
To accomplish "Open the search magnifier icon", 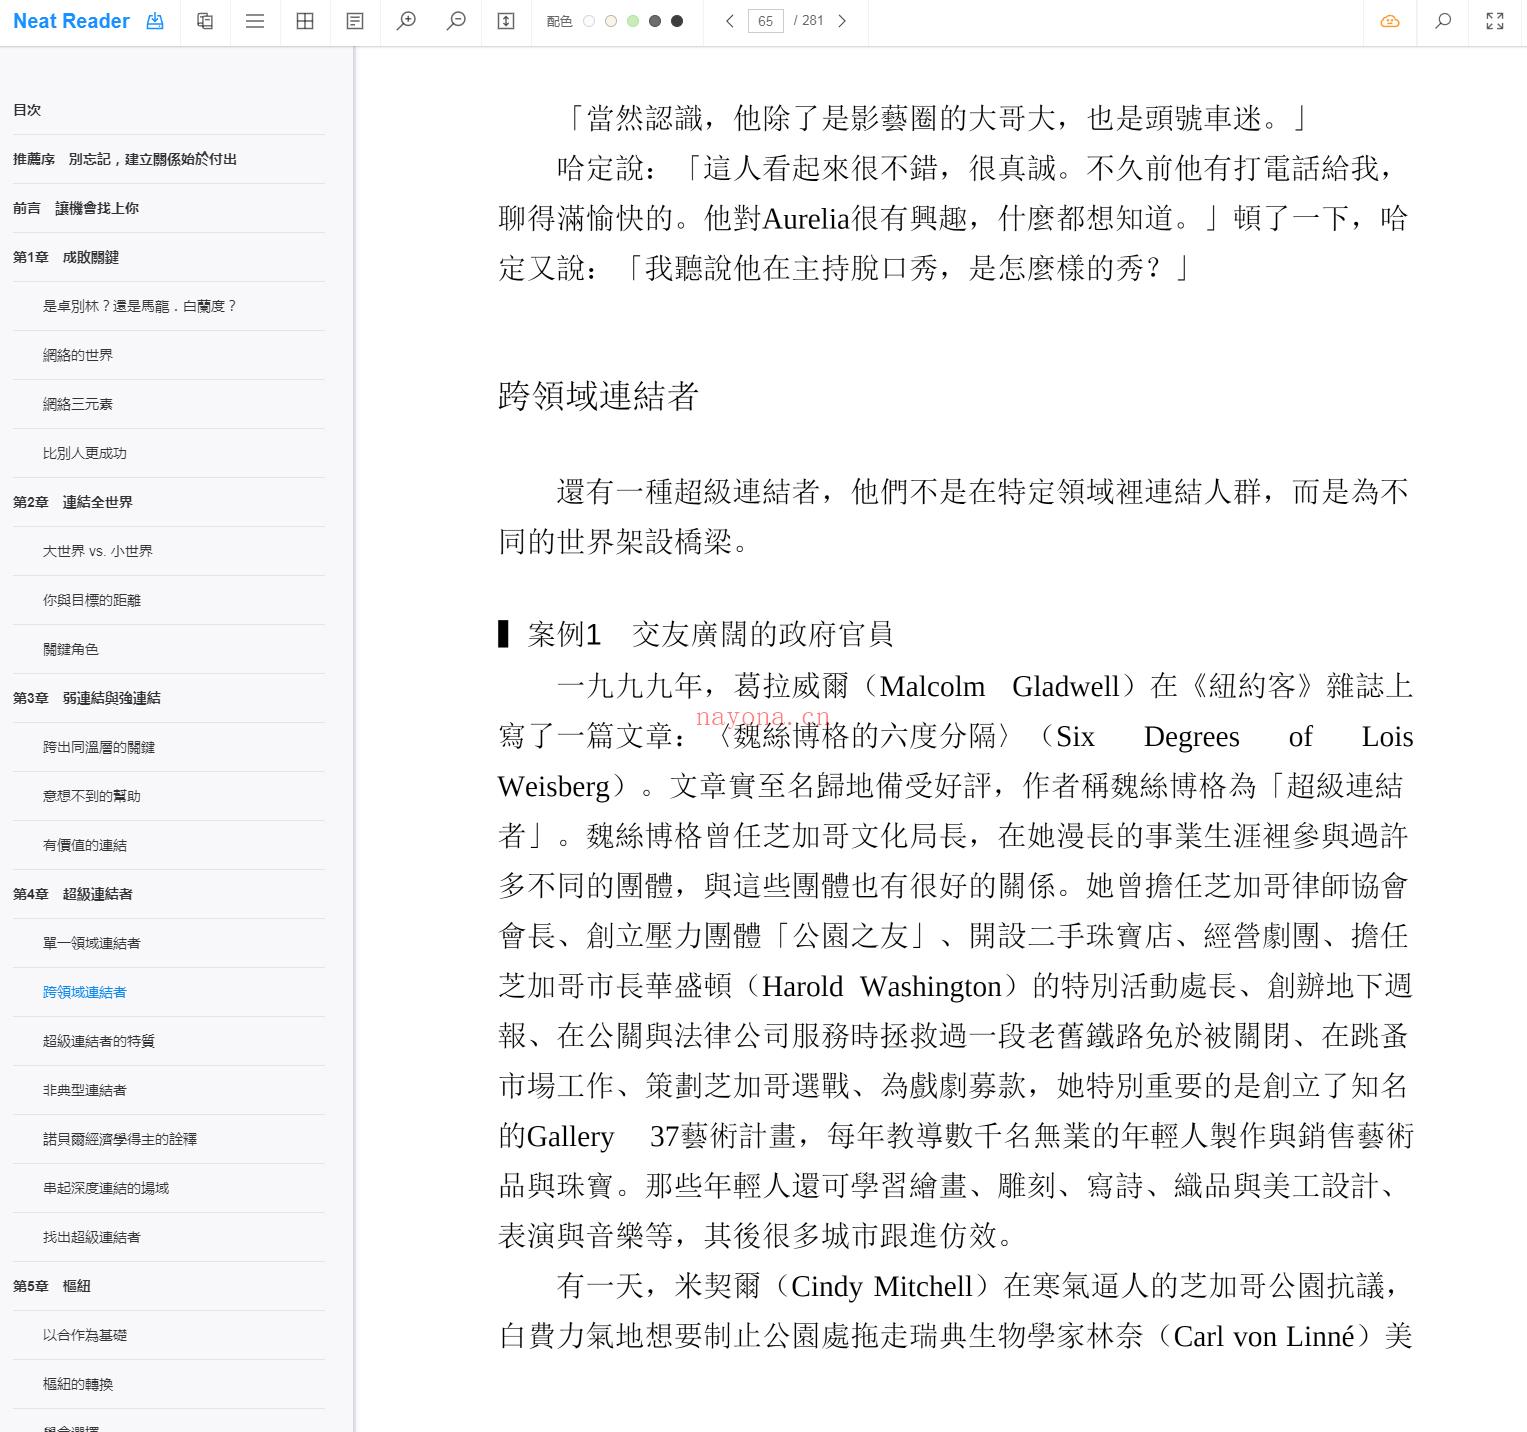I will (1443, 21).
